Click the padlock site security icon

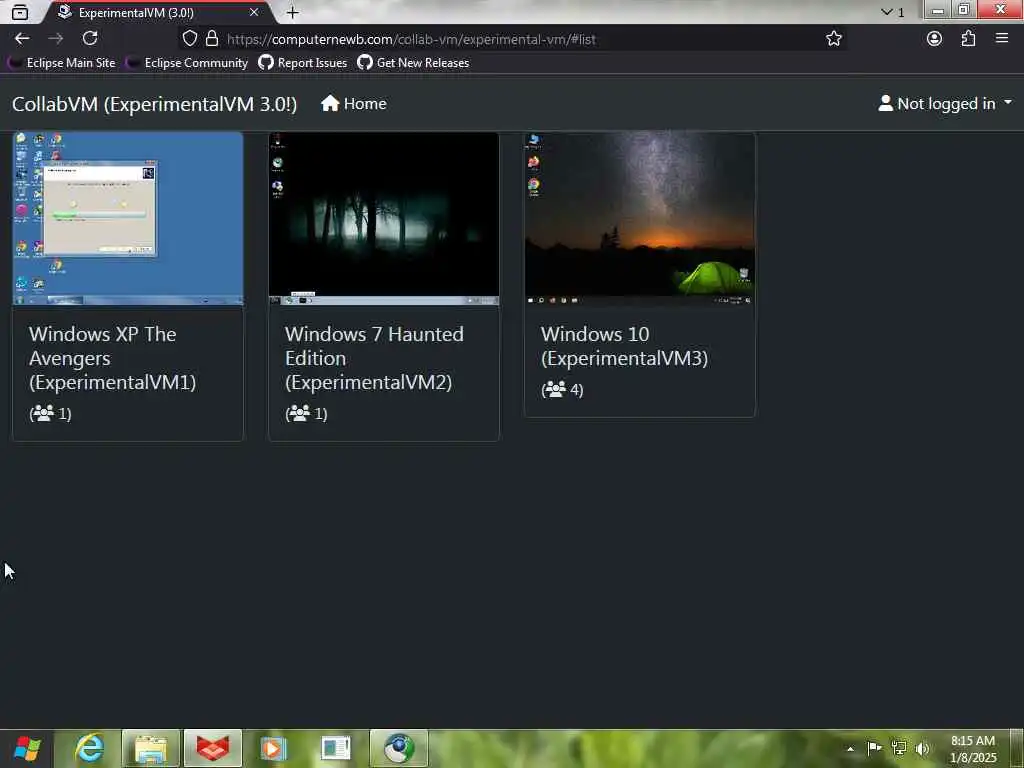click(x=212, y=39)
